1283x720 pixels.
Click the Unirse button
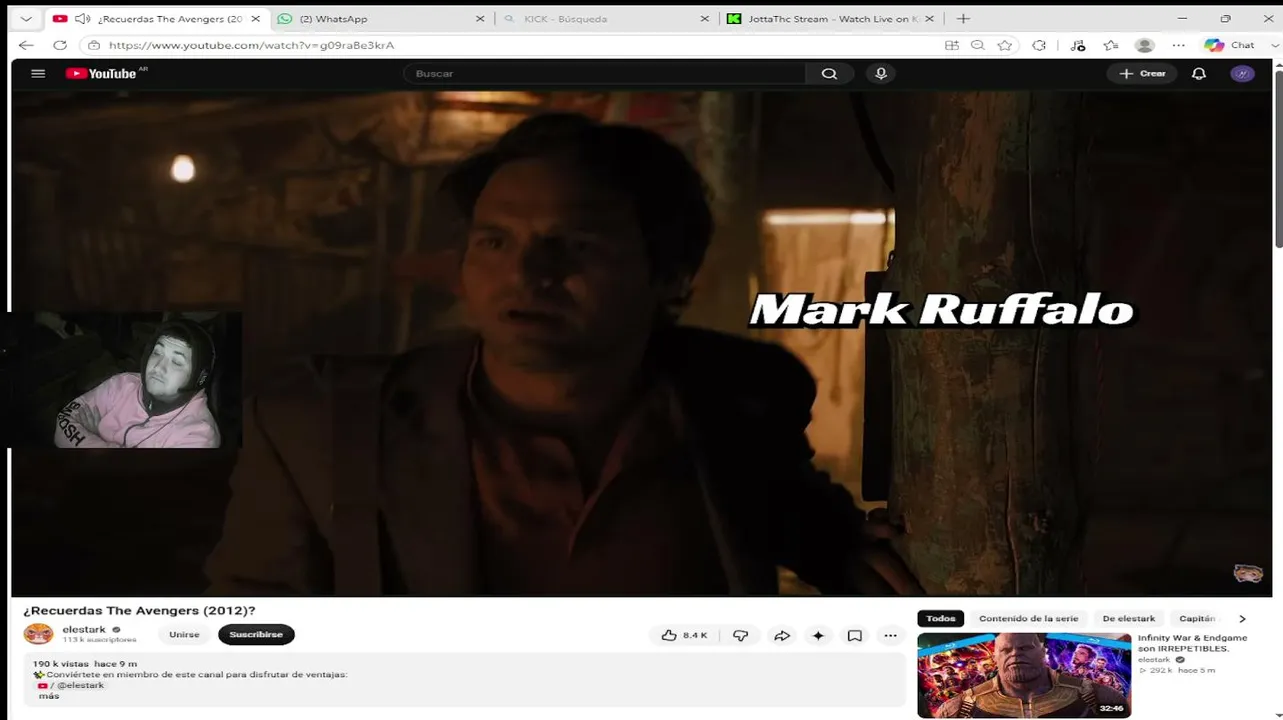tap(184, 634)
